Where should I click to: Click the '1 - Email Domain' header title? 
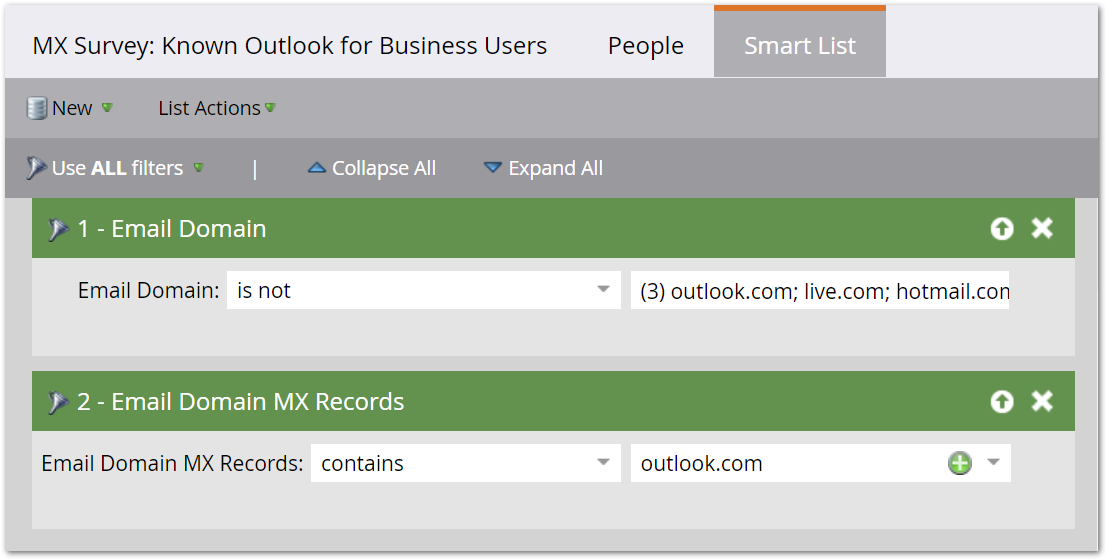[x=172, y=229]
